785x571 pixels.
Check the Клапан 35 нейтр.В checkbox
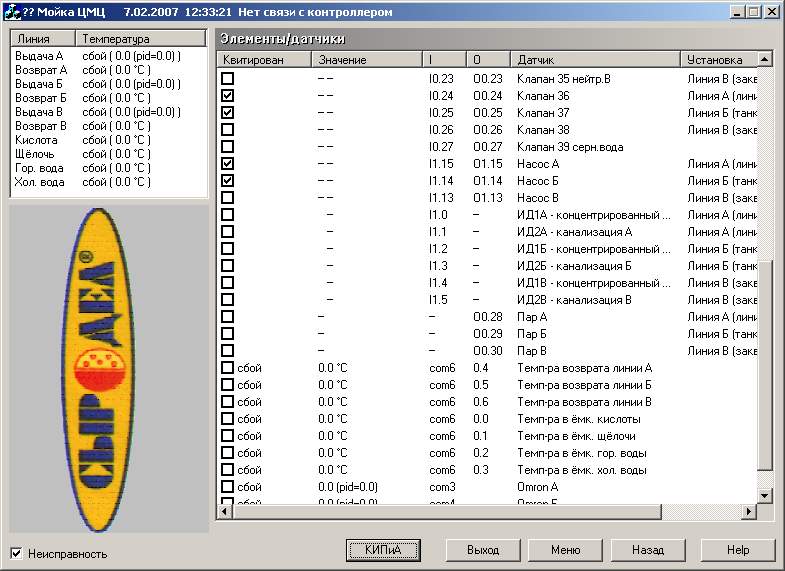click(x=227, y=78)
